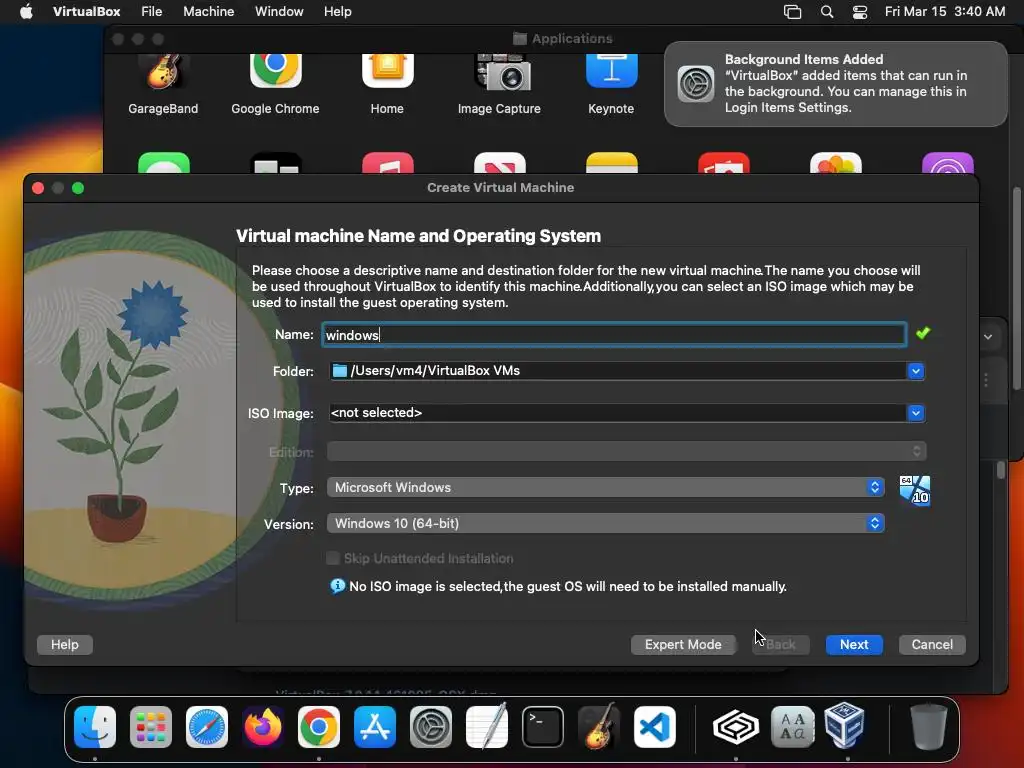This screenshot has height=768, width=1024.
Task: Click the Stage Manager menu bar icon
Action: pos(792,12)
